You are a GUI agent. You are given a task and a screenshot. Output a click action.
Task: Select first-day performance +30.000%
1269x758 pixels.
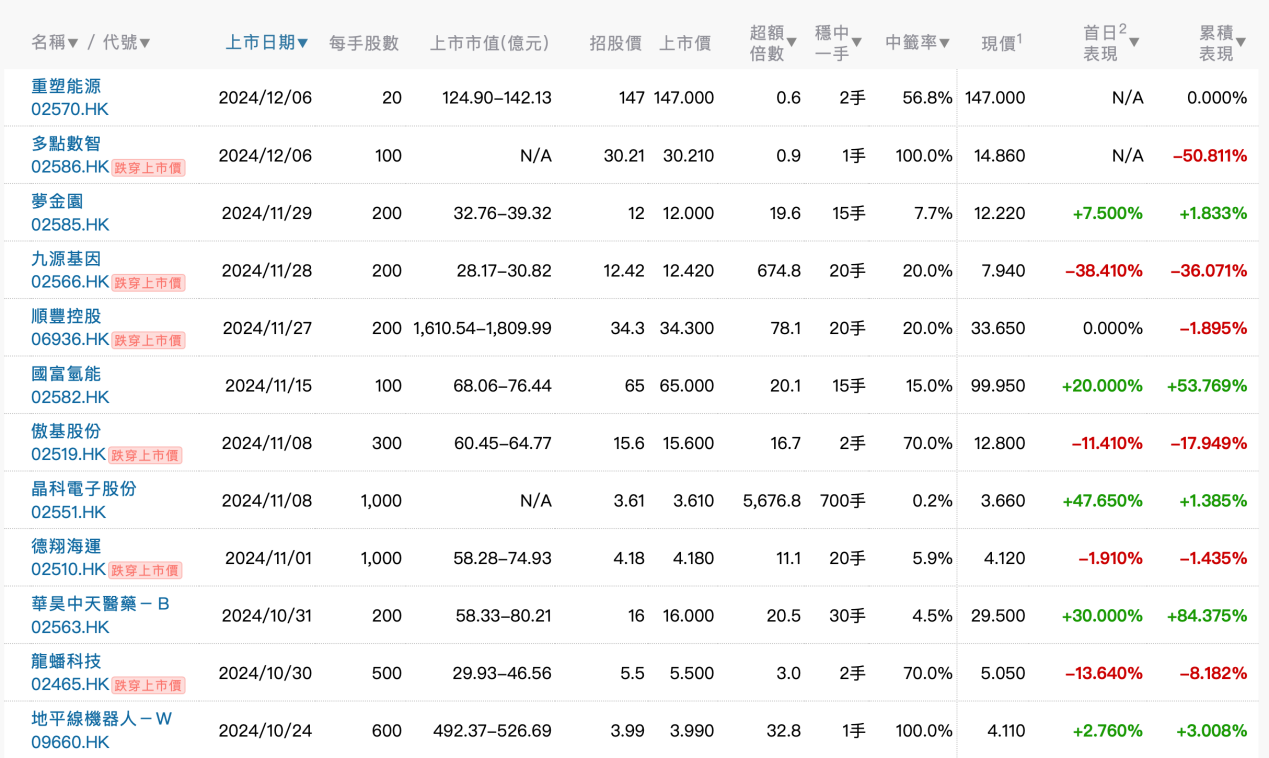tap(1102, 616)
